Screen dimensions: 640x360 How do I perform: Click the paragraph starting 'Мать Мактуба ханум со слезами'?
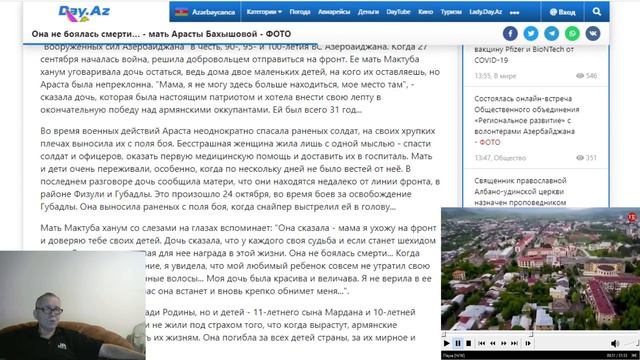(x=238, y=259)
